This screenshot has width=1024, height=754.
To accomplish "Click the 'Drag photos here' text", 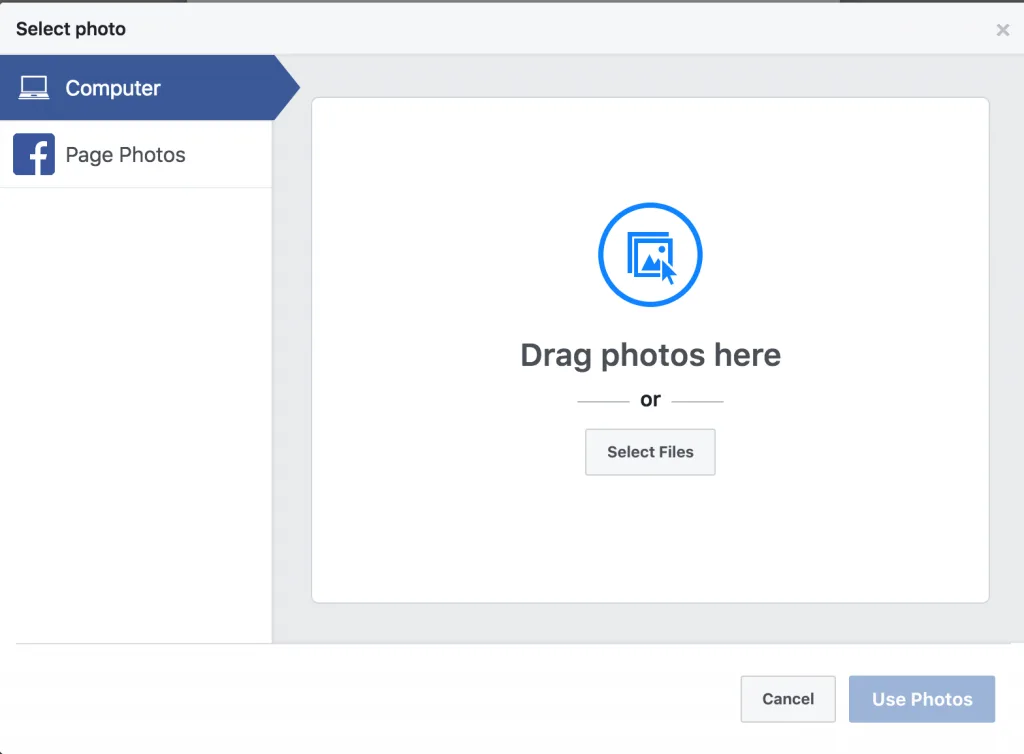I will (650, 355).
